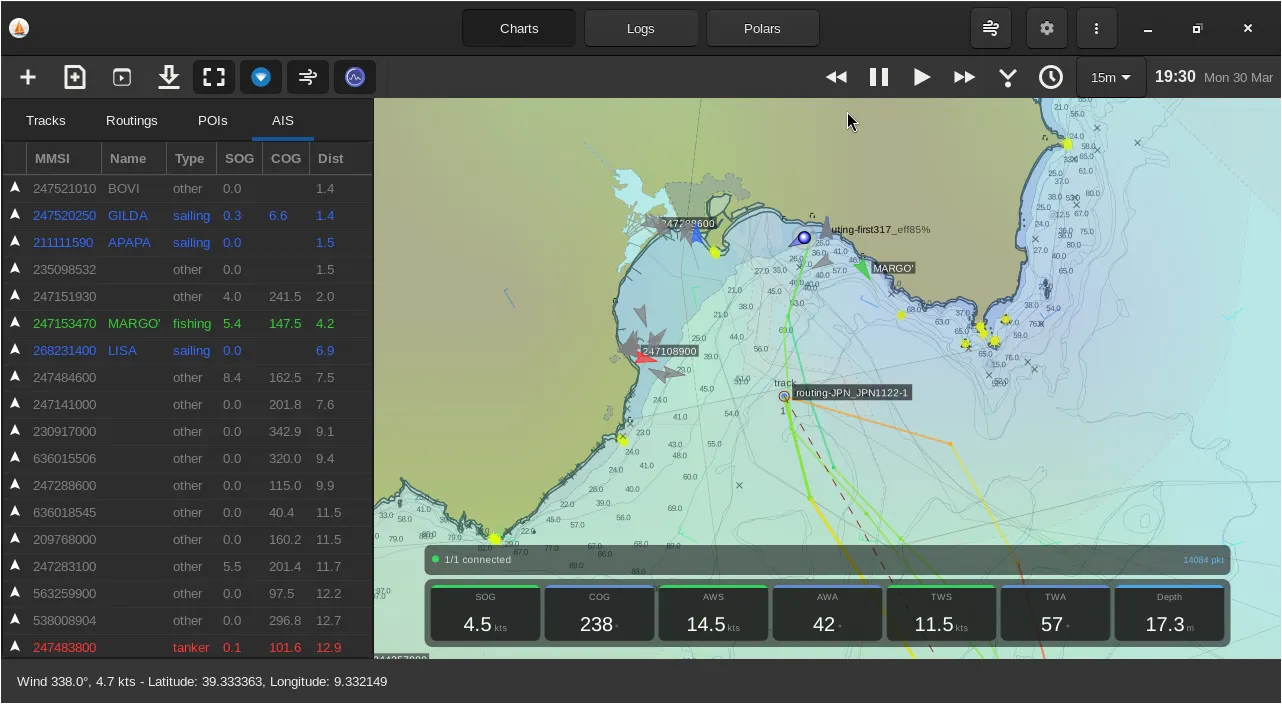The height and width of the screenshot is (704, 1282).
Task: Click the new document icon
Action: [75, 77]
